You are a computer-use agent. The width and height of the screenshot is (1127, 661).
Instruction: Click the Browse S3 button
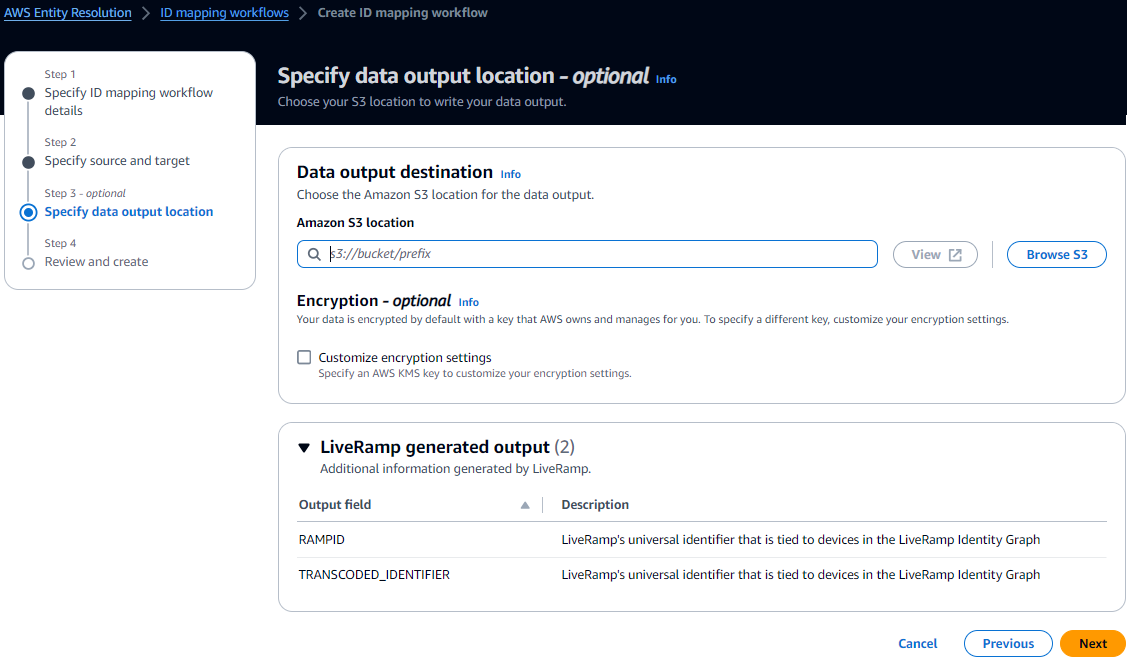coord(1056,254)
